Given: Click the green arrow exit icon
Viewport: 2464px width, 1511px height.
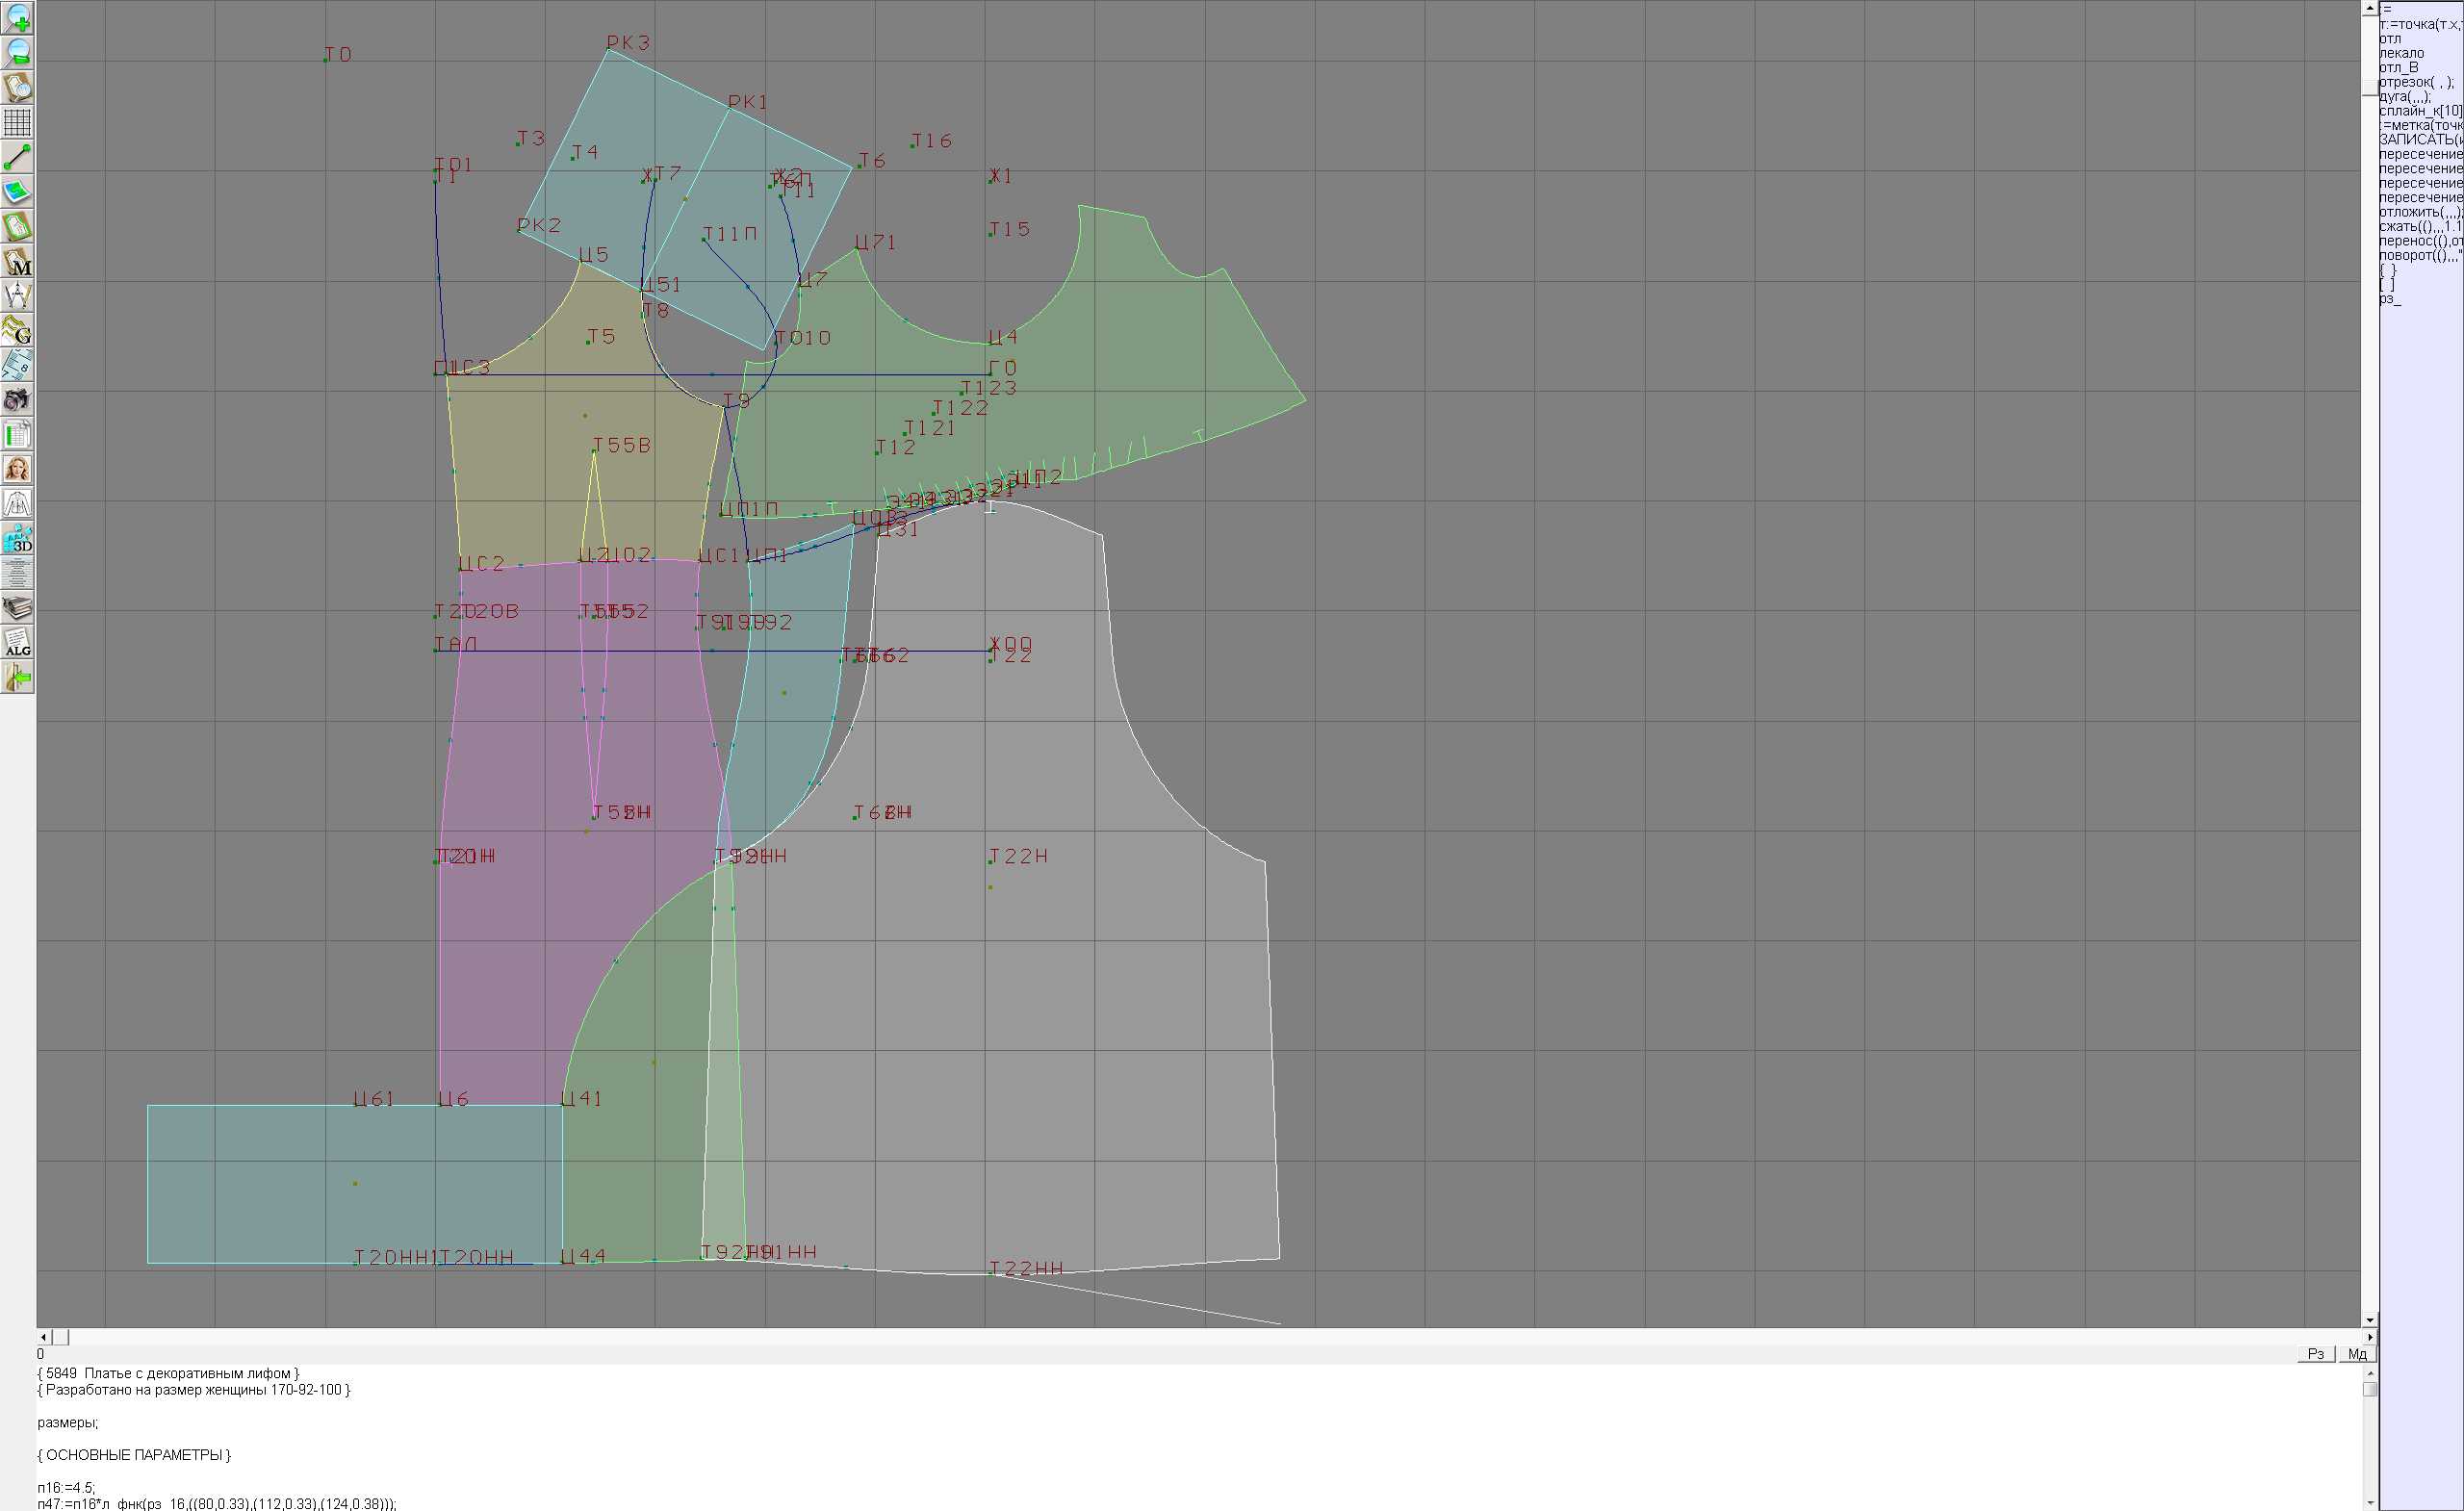Looking at the screenshot, I should [x=17, y=678].
